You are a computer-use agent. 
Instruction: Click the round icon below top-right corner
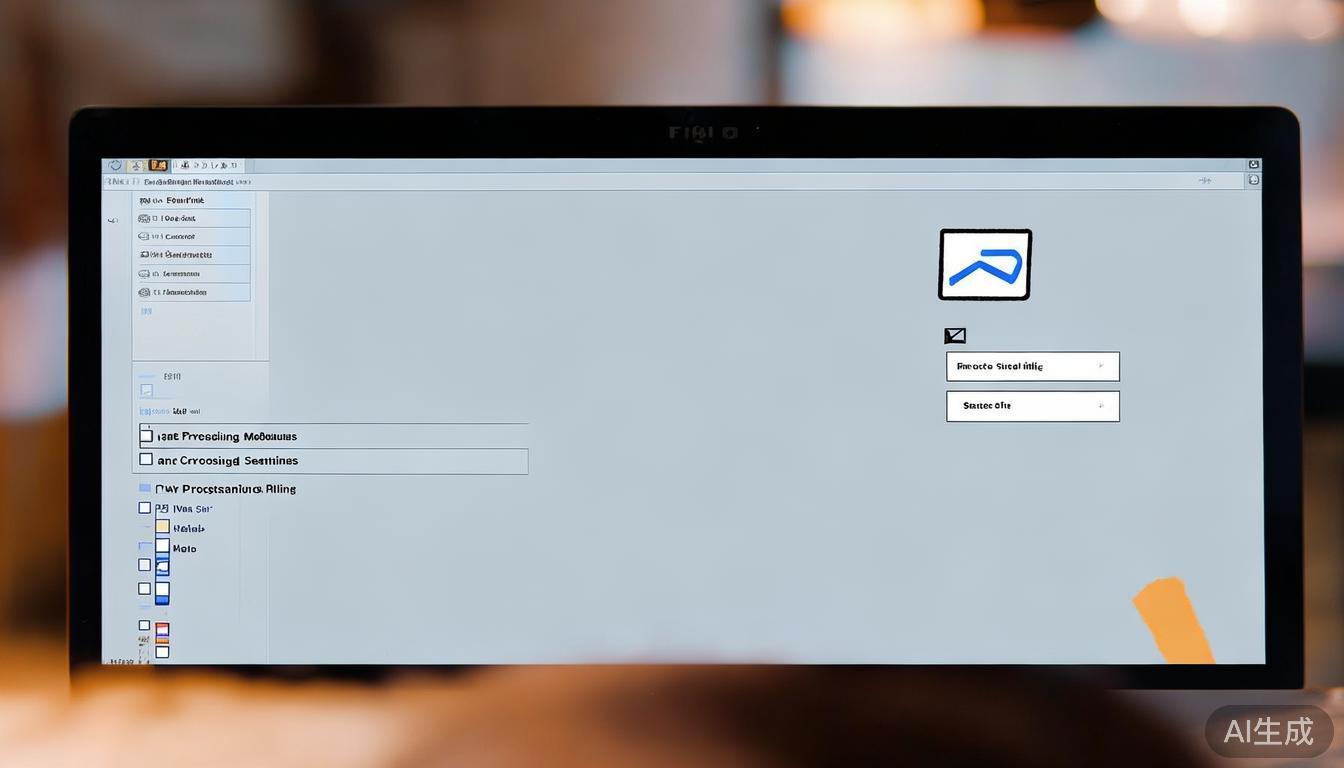1253,180
